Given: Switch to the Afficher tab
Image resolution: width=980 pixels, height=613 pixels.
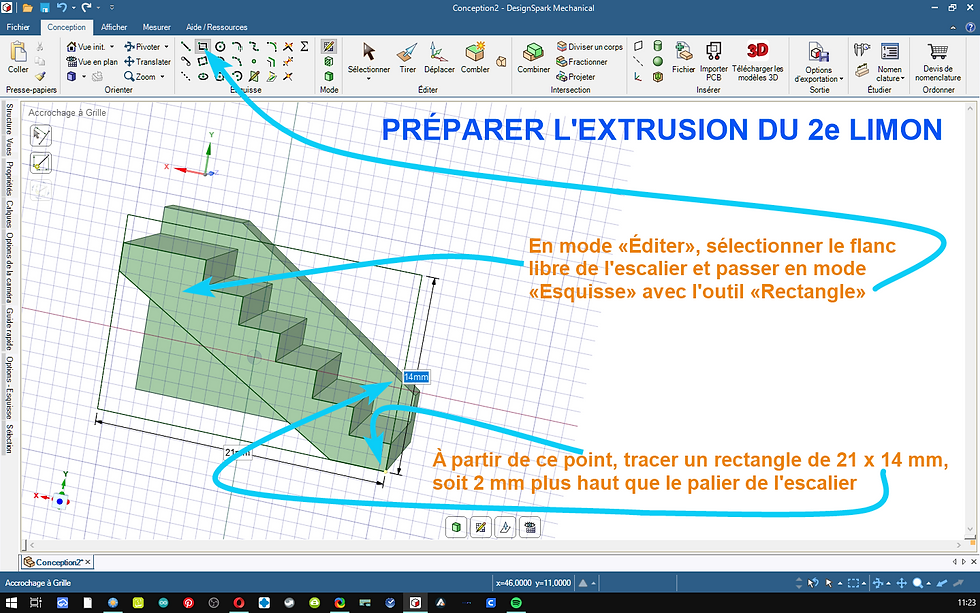Looking at the screenshot, I should [x=114, y=27].
